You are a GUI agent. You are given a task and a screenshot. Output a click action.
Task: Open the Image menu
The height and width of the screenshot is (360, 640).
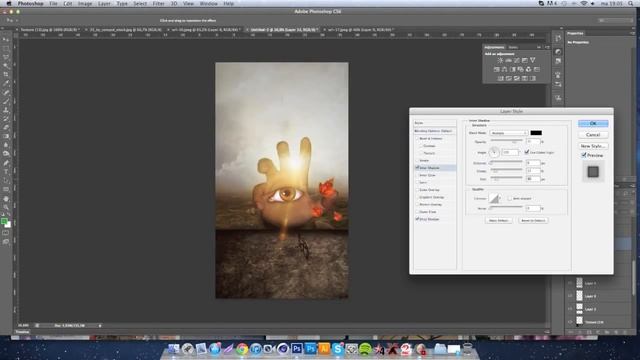85,3
